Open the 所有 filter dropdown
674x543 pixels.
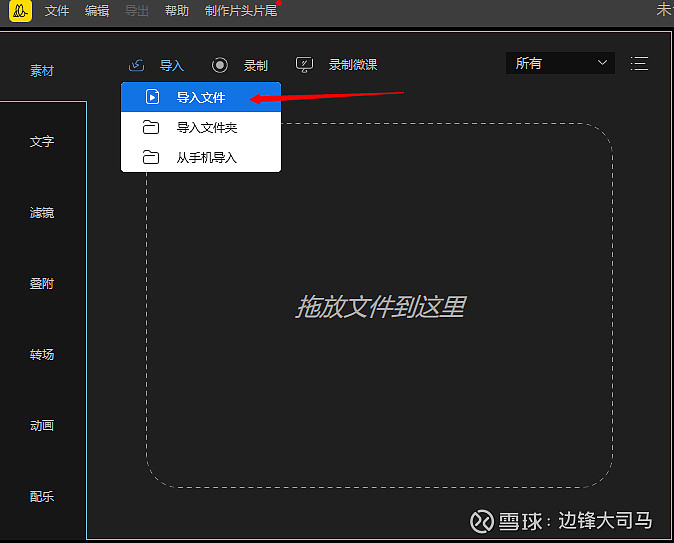click(560, 63)
